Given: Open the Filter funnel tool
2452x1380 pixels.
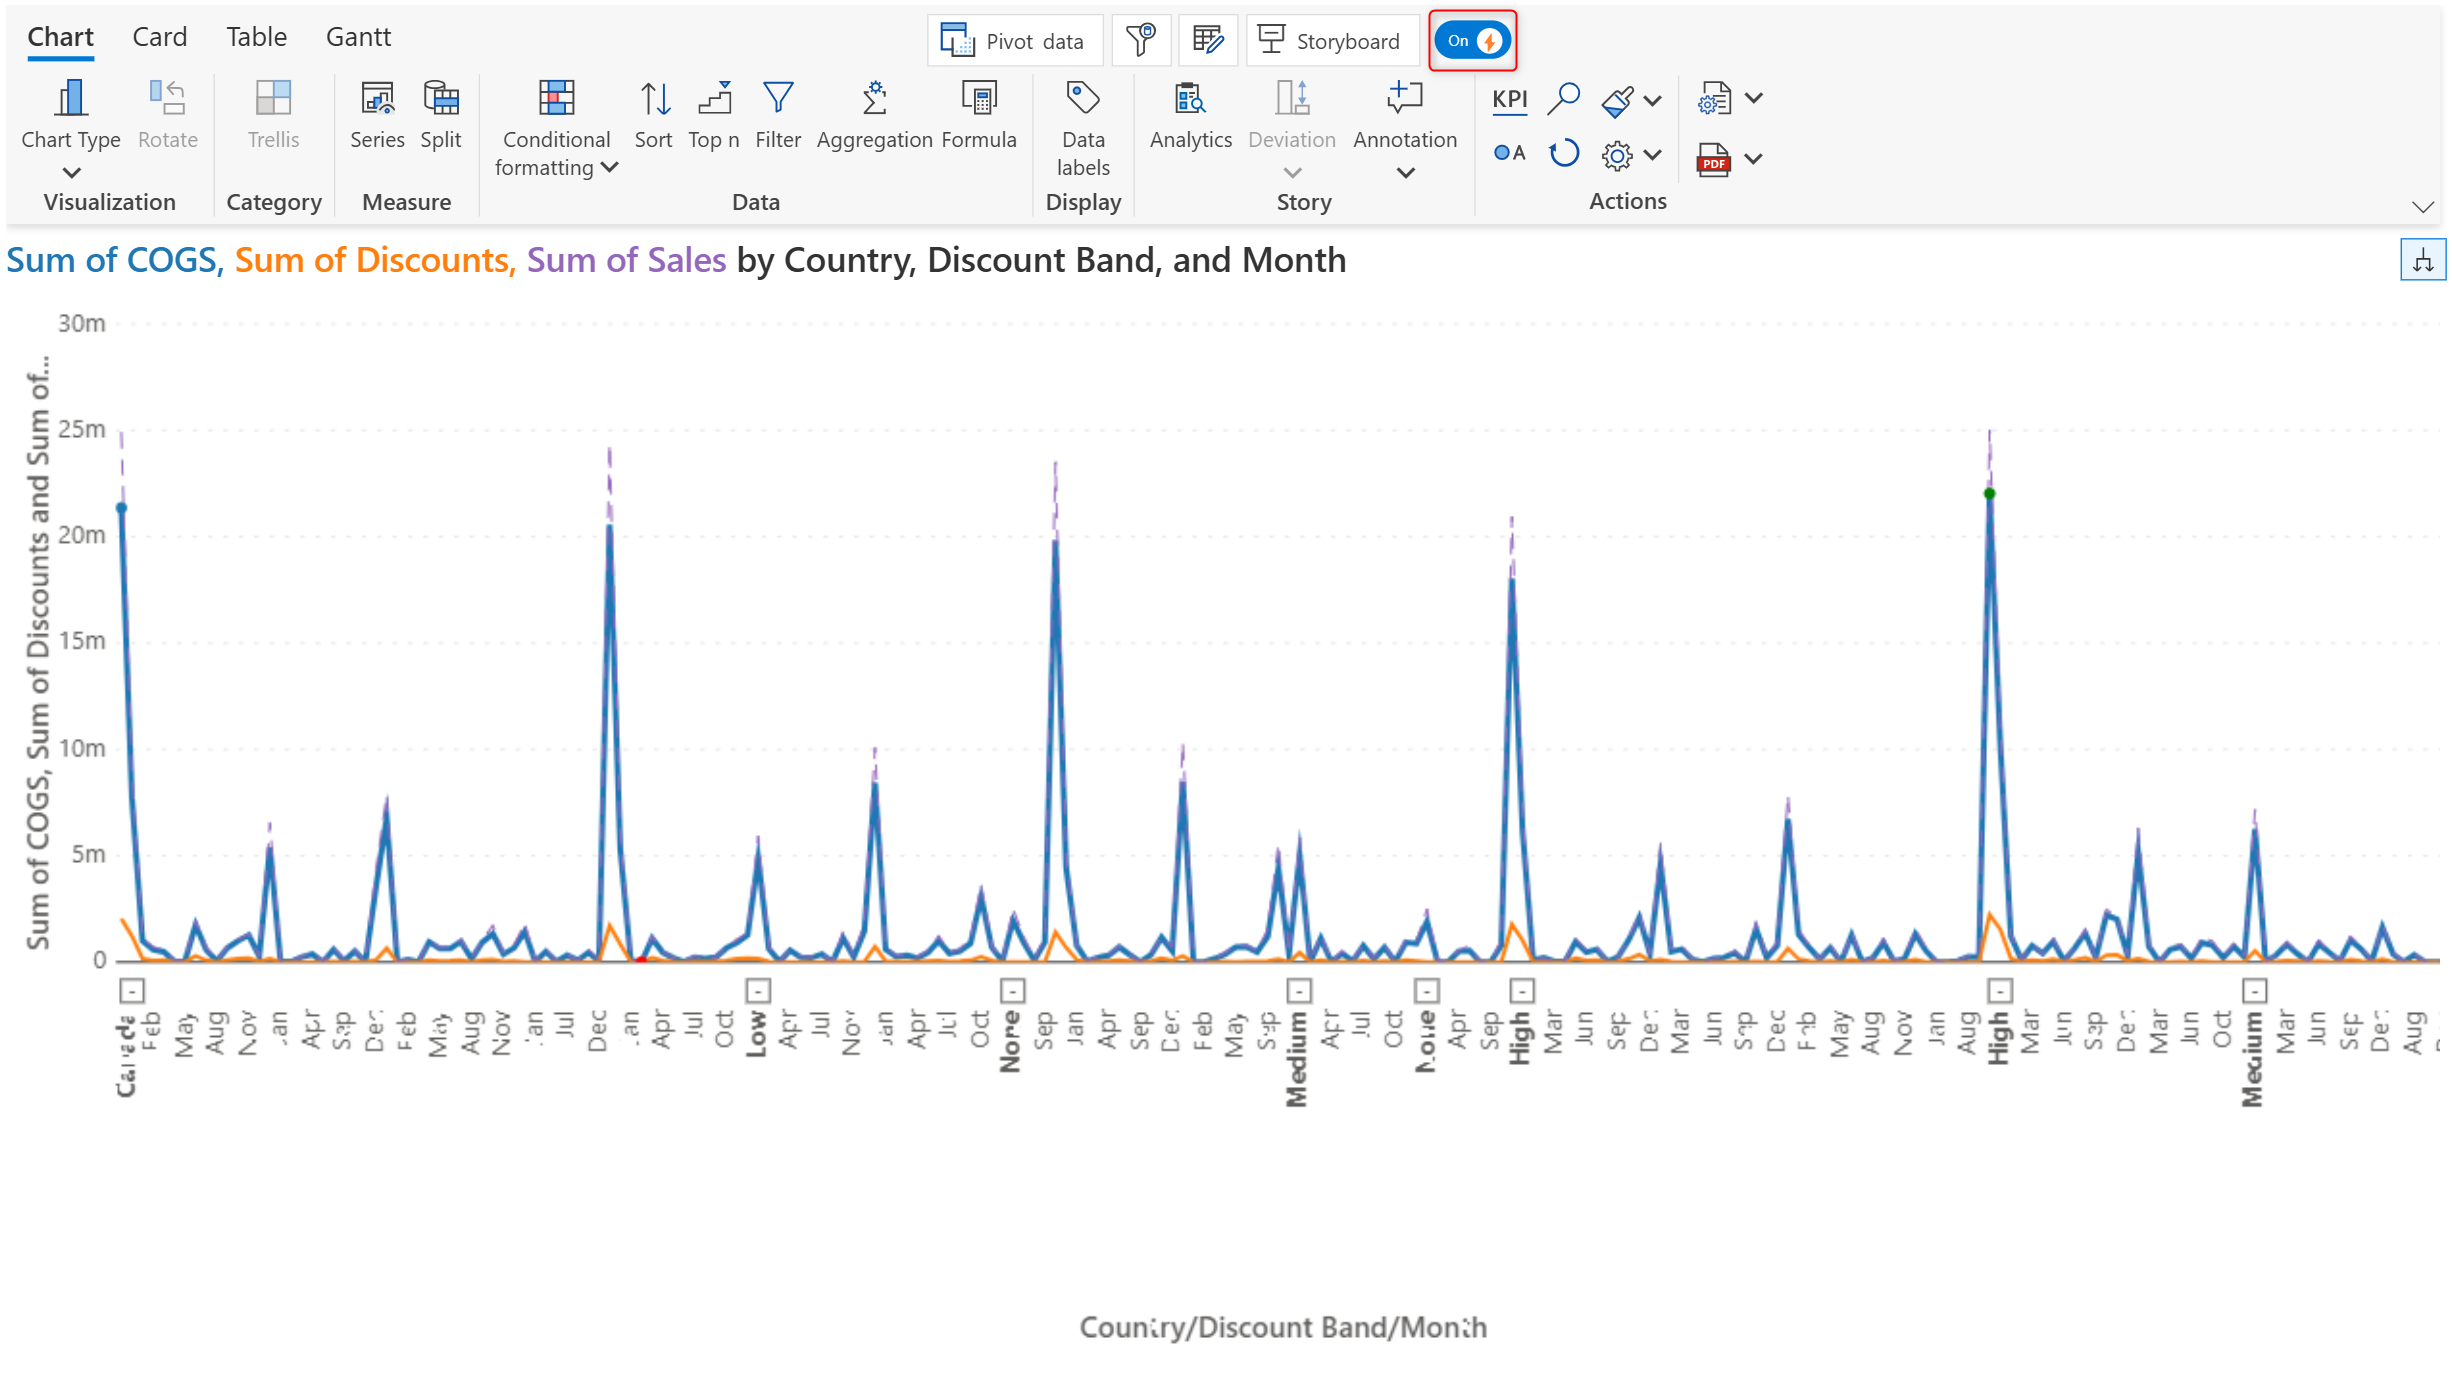Looking at the screenshot, I should pos(778,99).
